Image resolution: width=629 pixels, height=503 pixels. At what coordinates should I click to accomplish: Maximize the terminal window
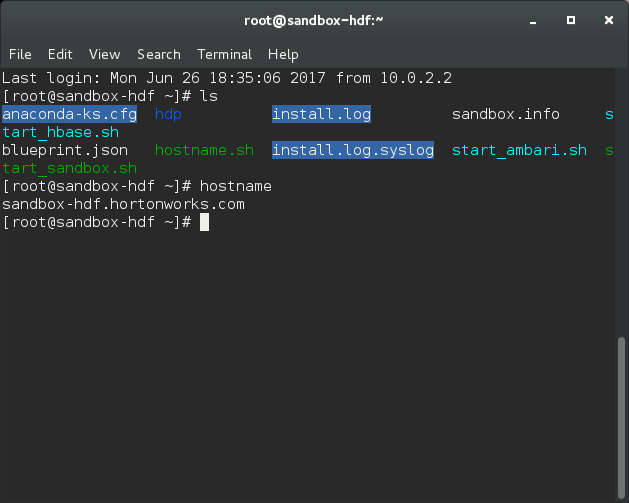571,20
